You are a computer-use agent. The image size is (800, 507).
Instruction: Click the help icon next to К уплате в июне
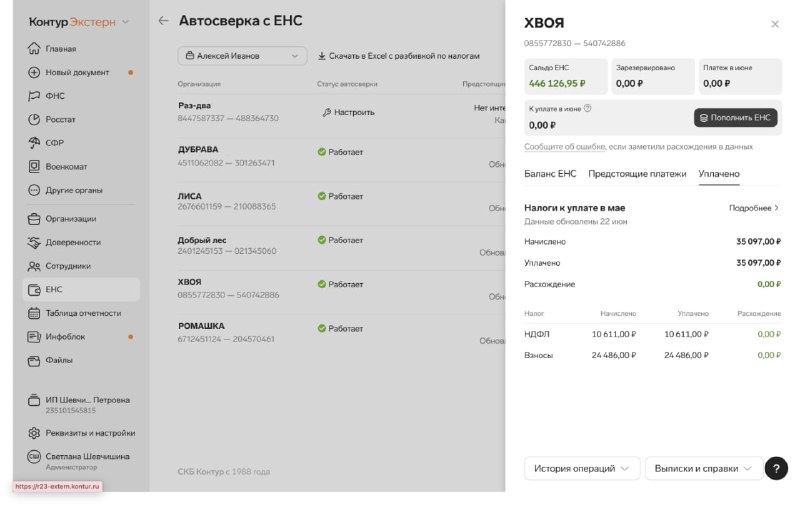coord(587,108)
